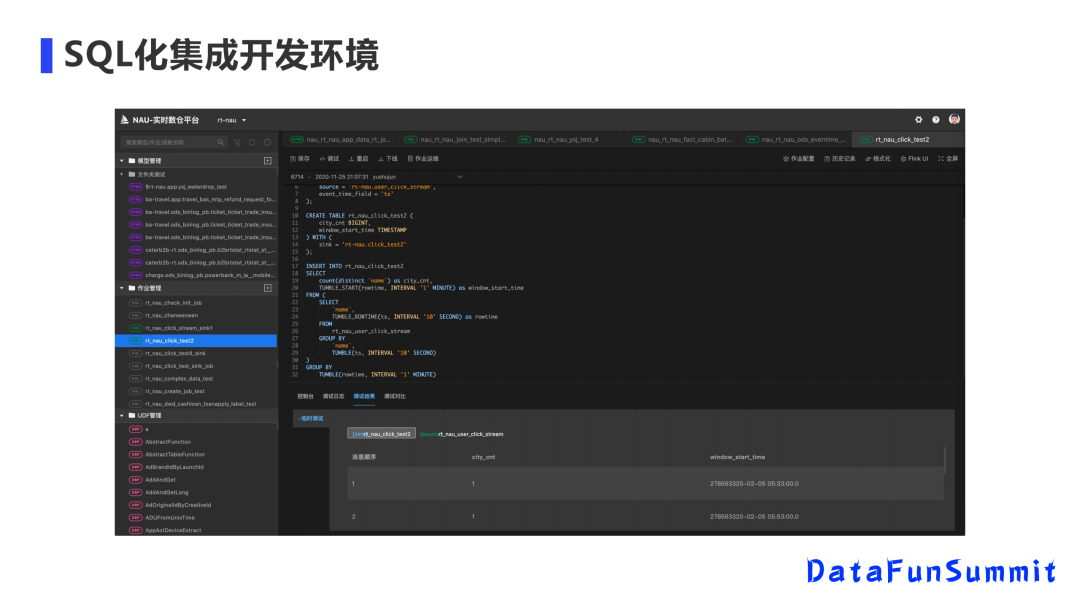Select the 调试结果 debug result tab
The image size is (1080, 608).
click(364, 396)
